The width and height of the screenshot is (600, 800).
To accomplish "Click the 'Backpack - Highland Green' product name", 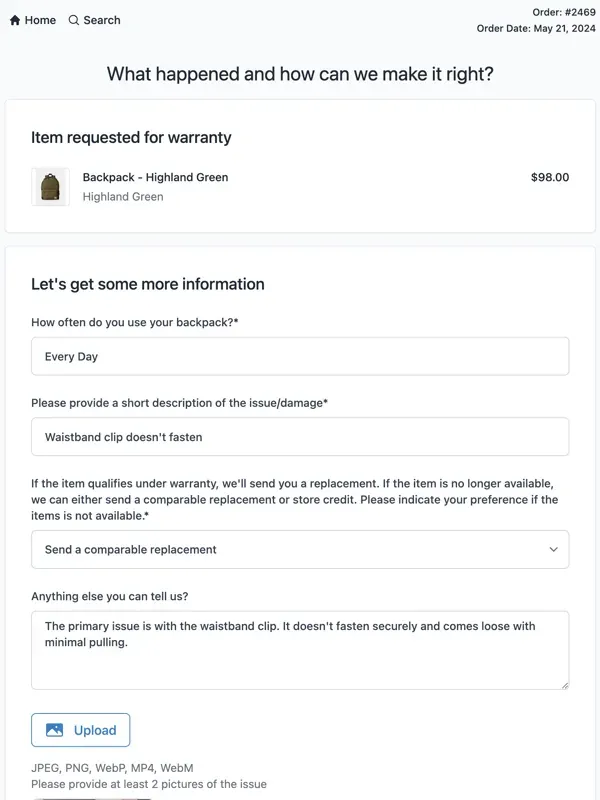I will pyautogui.click(x=155, y=176).
